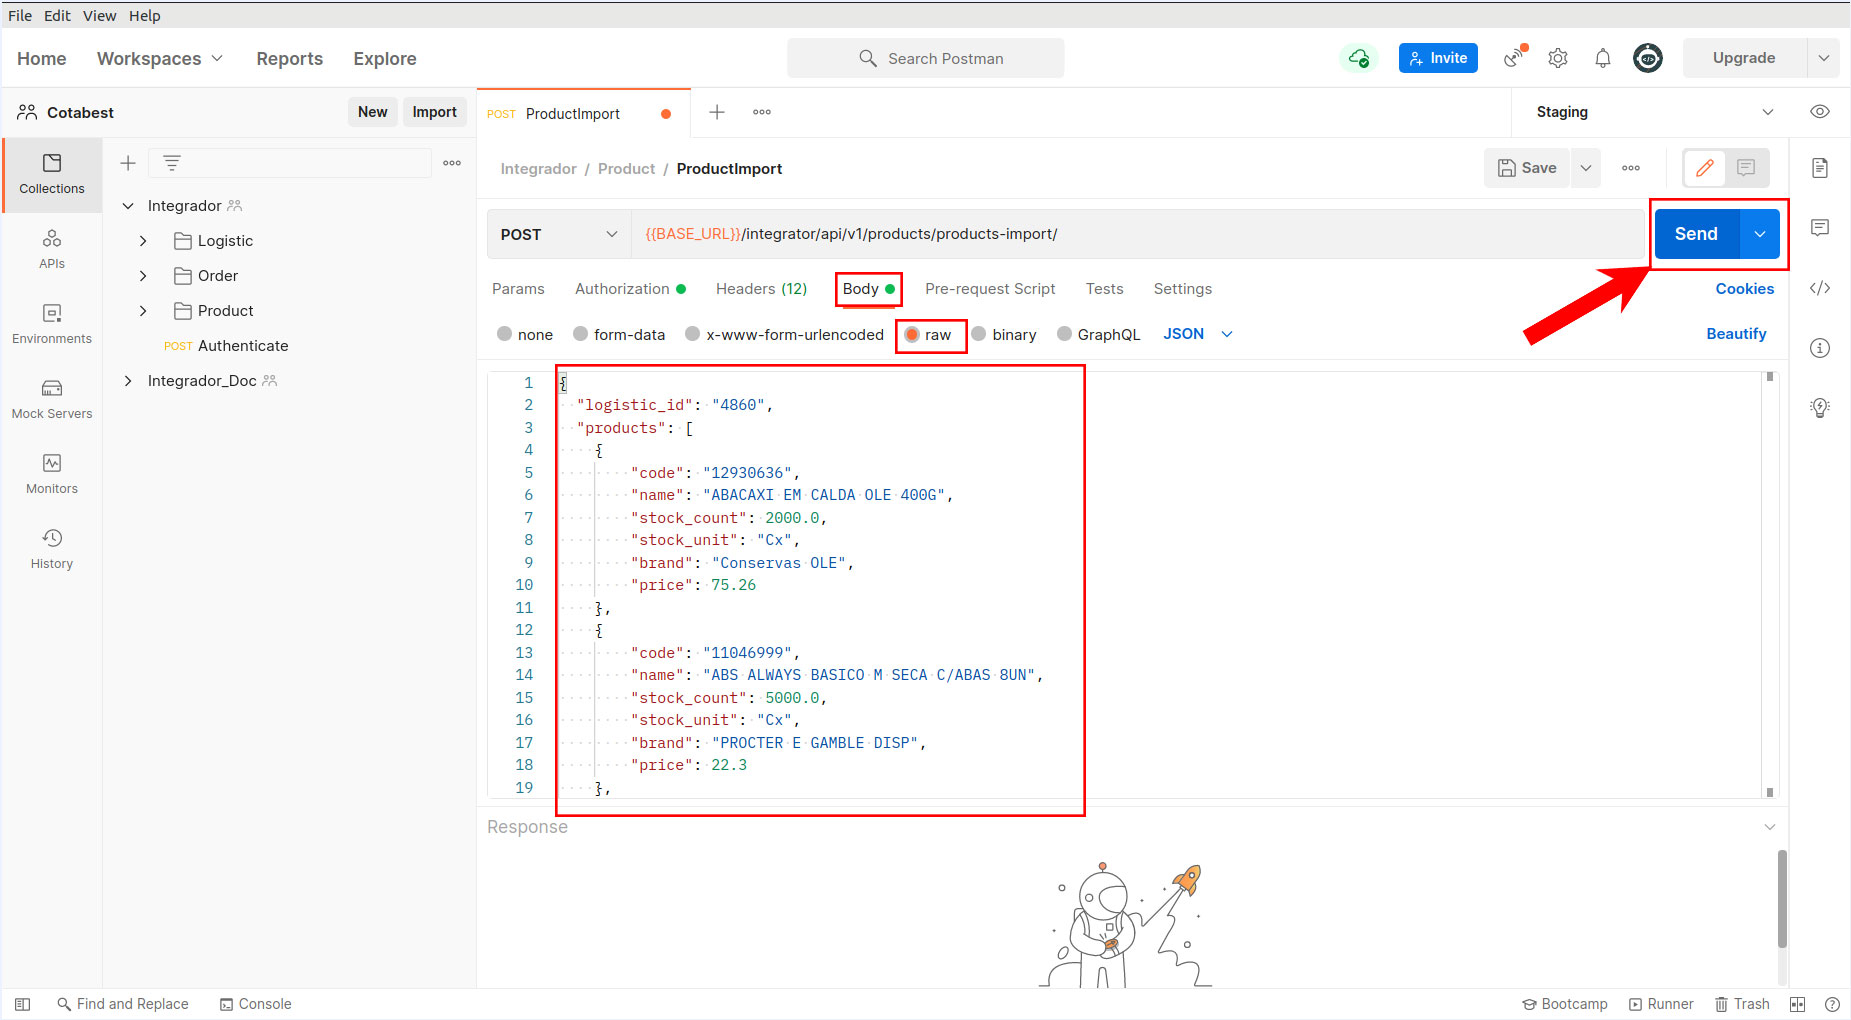Open the Monitors sidebar panel
Screen dimensions: 1851x1020
coord(52,474)
